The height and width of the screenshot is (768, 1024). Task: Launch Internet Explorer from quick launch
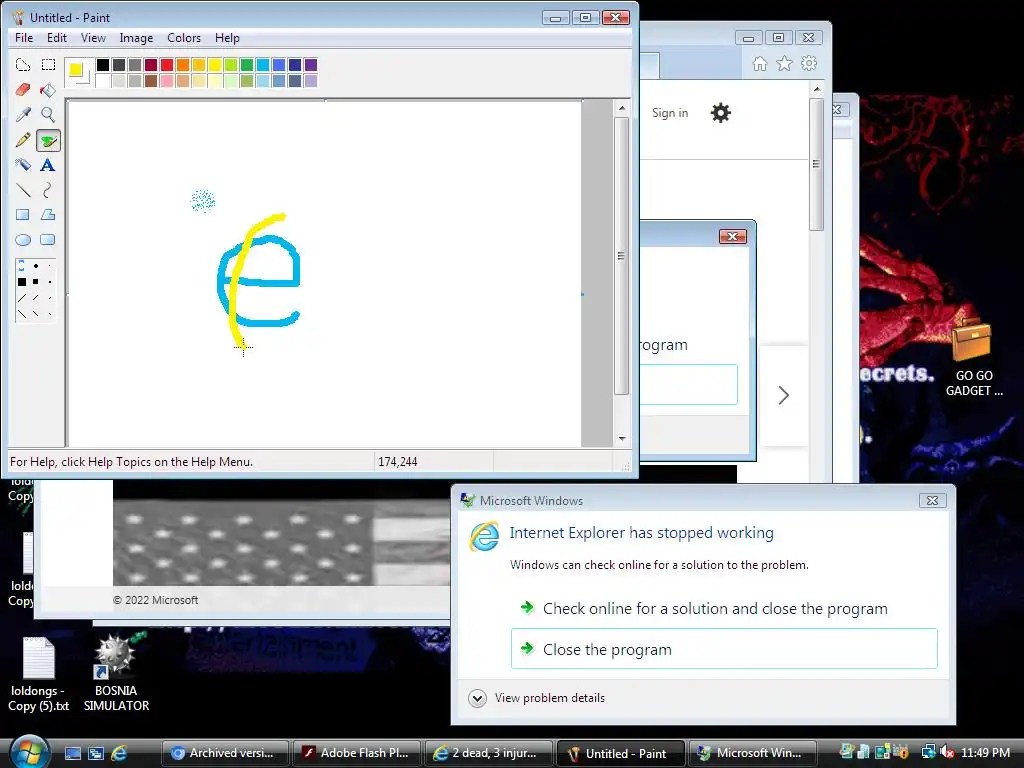(x=119, y=753)
